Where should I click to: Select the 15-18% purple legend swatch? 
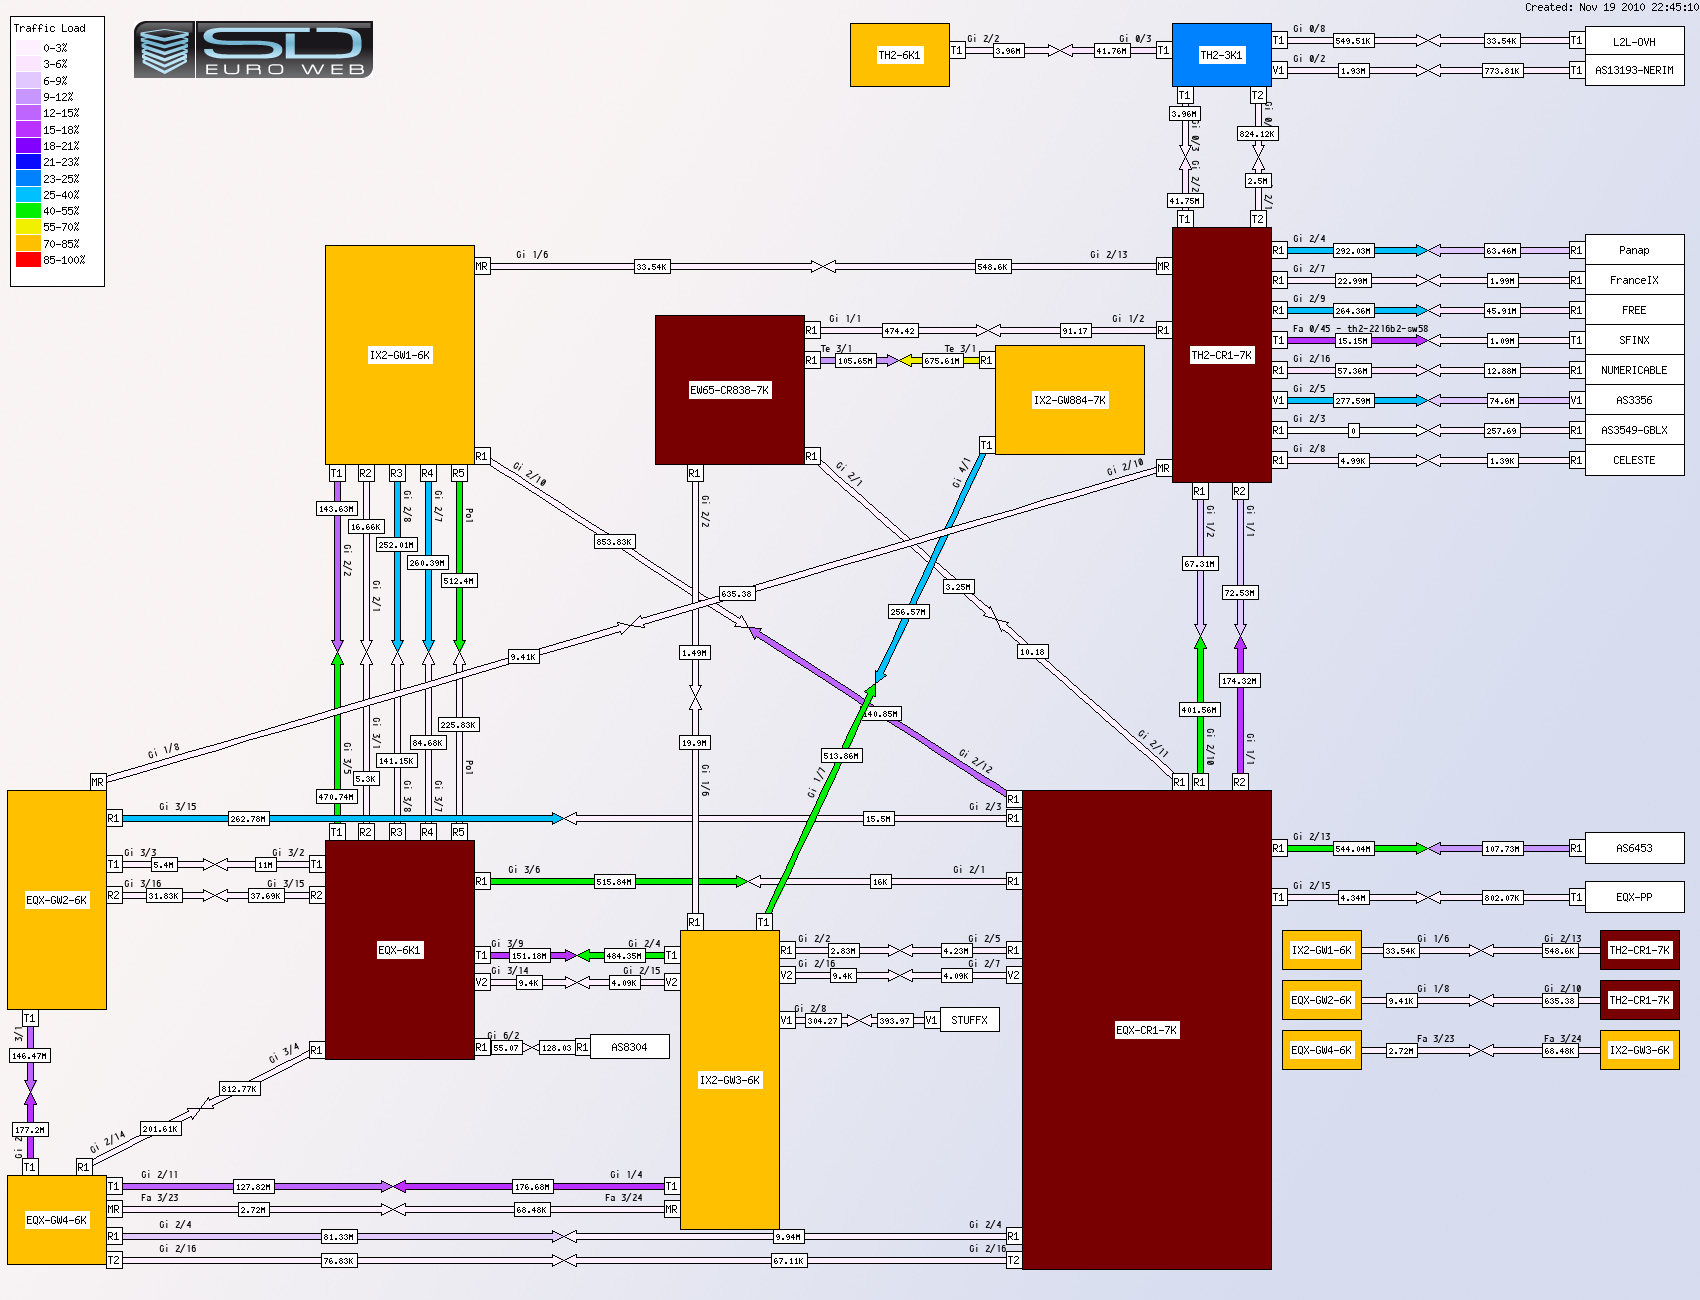click(28, 130)
